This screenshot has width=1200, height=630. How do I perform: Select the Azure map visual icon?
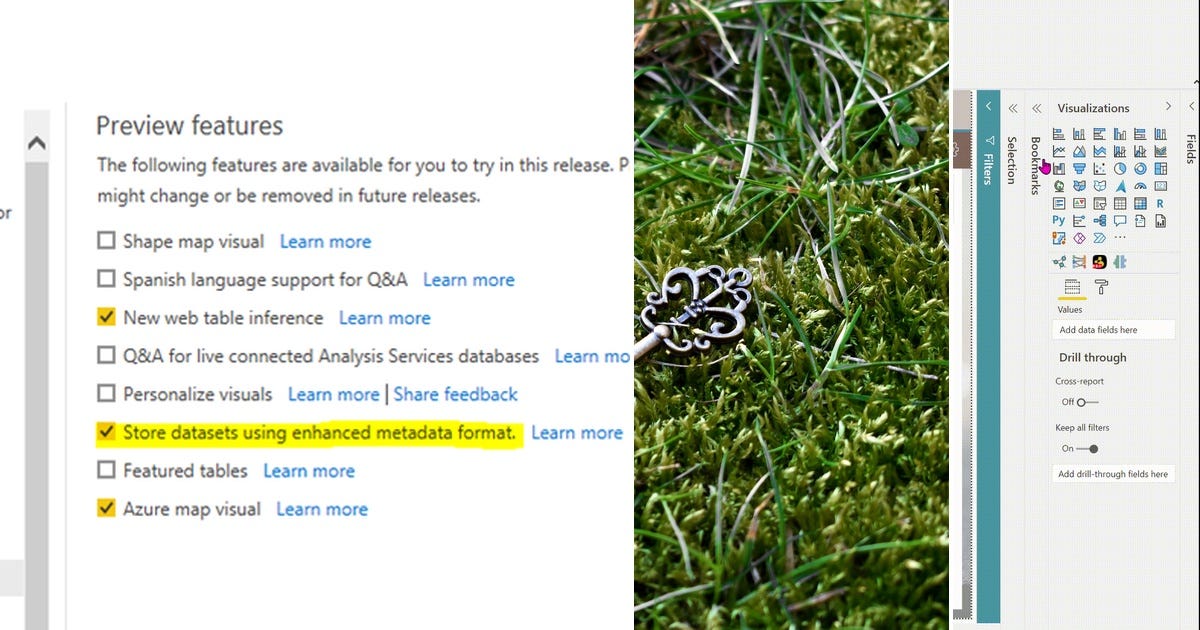[x=1120, y=186]
